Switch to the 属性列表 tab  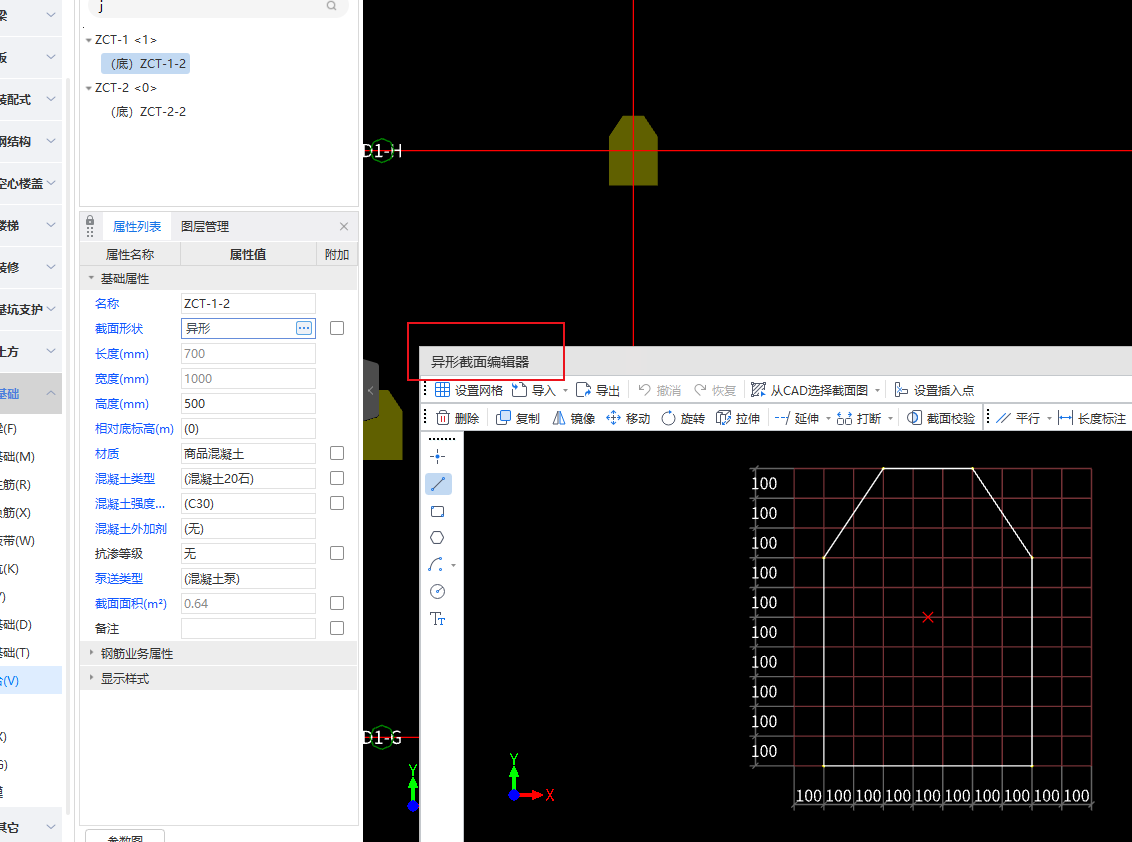[x=137, y=227]
